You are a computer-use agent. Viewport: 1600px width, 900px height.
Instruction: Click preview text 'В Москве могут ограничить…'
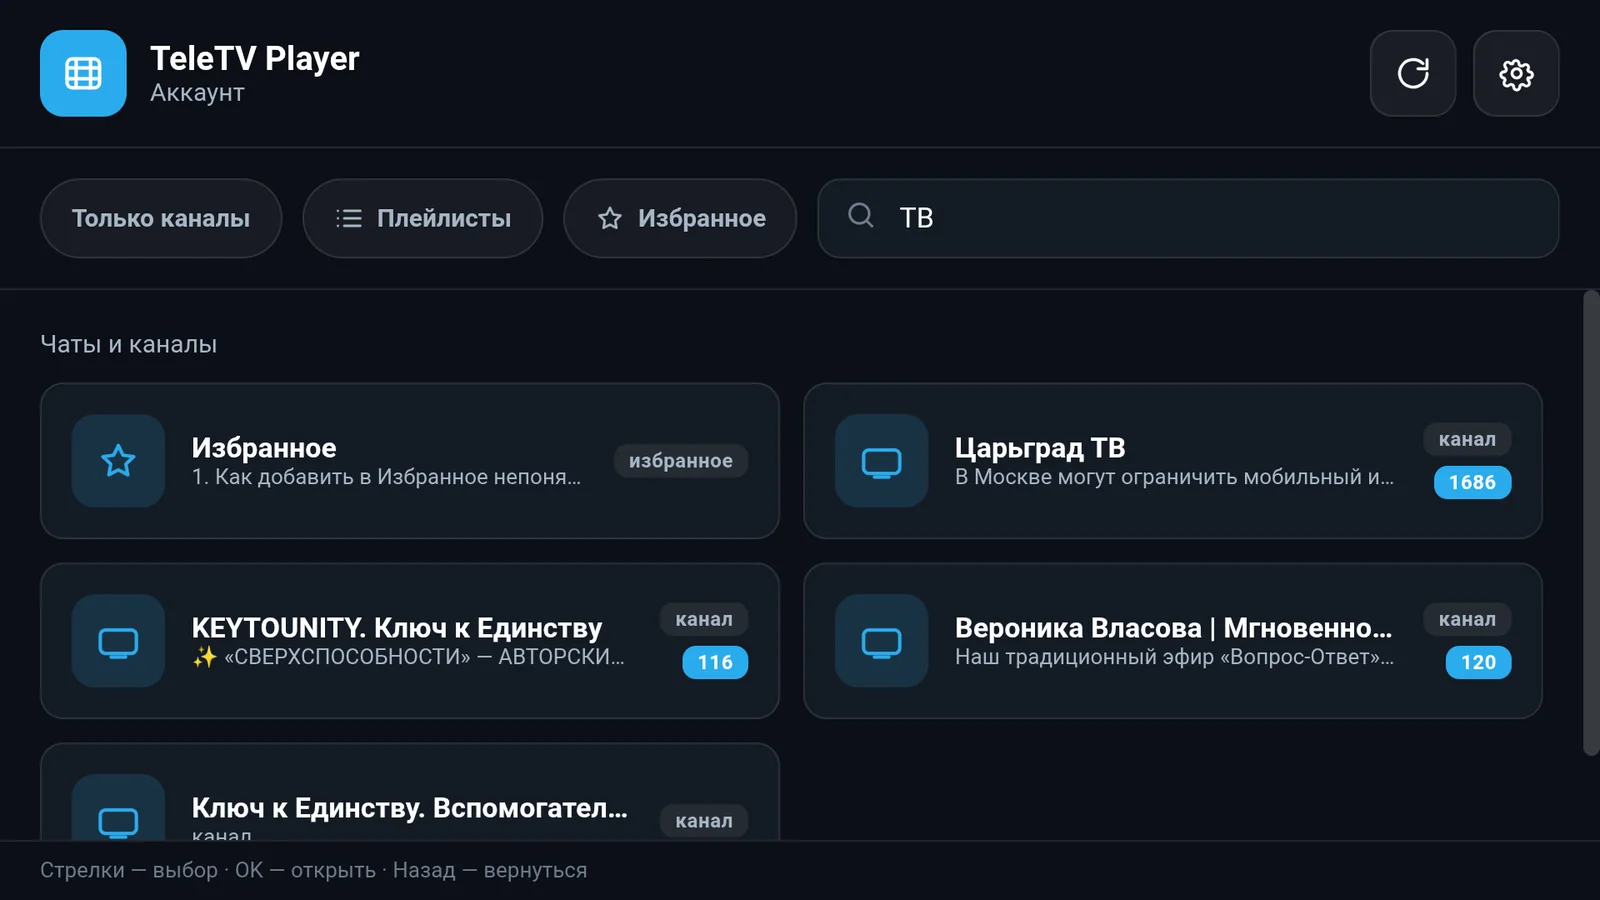(x=1174, y=477)
